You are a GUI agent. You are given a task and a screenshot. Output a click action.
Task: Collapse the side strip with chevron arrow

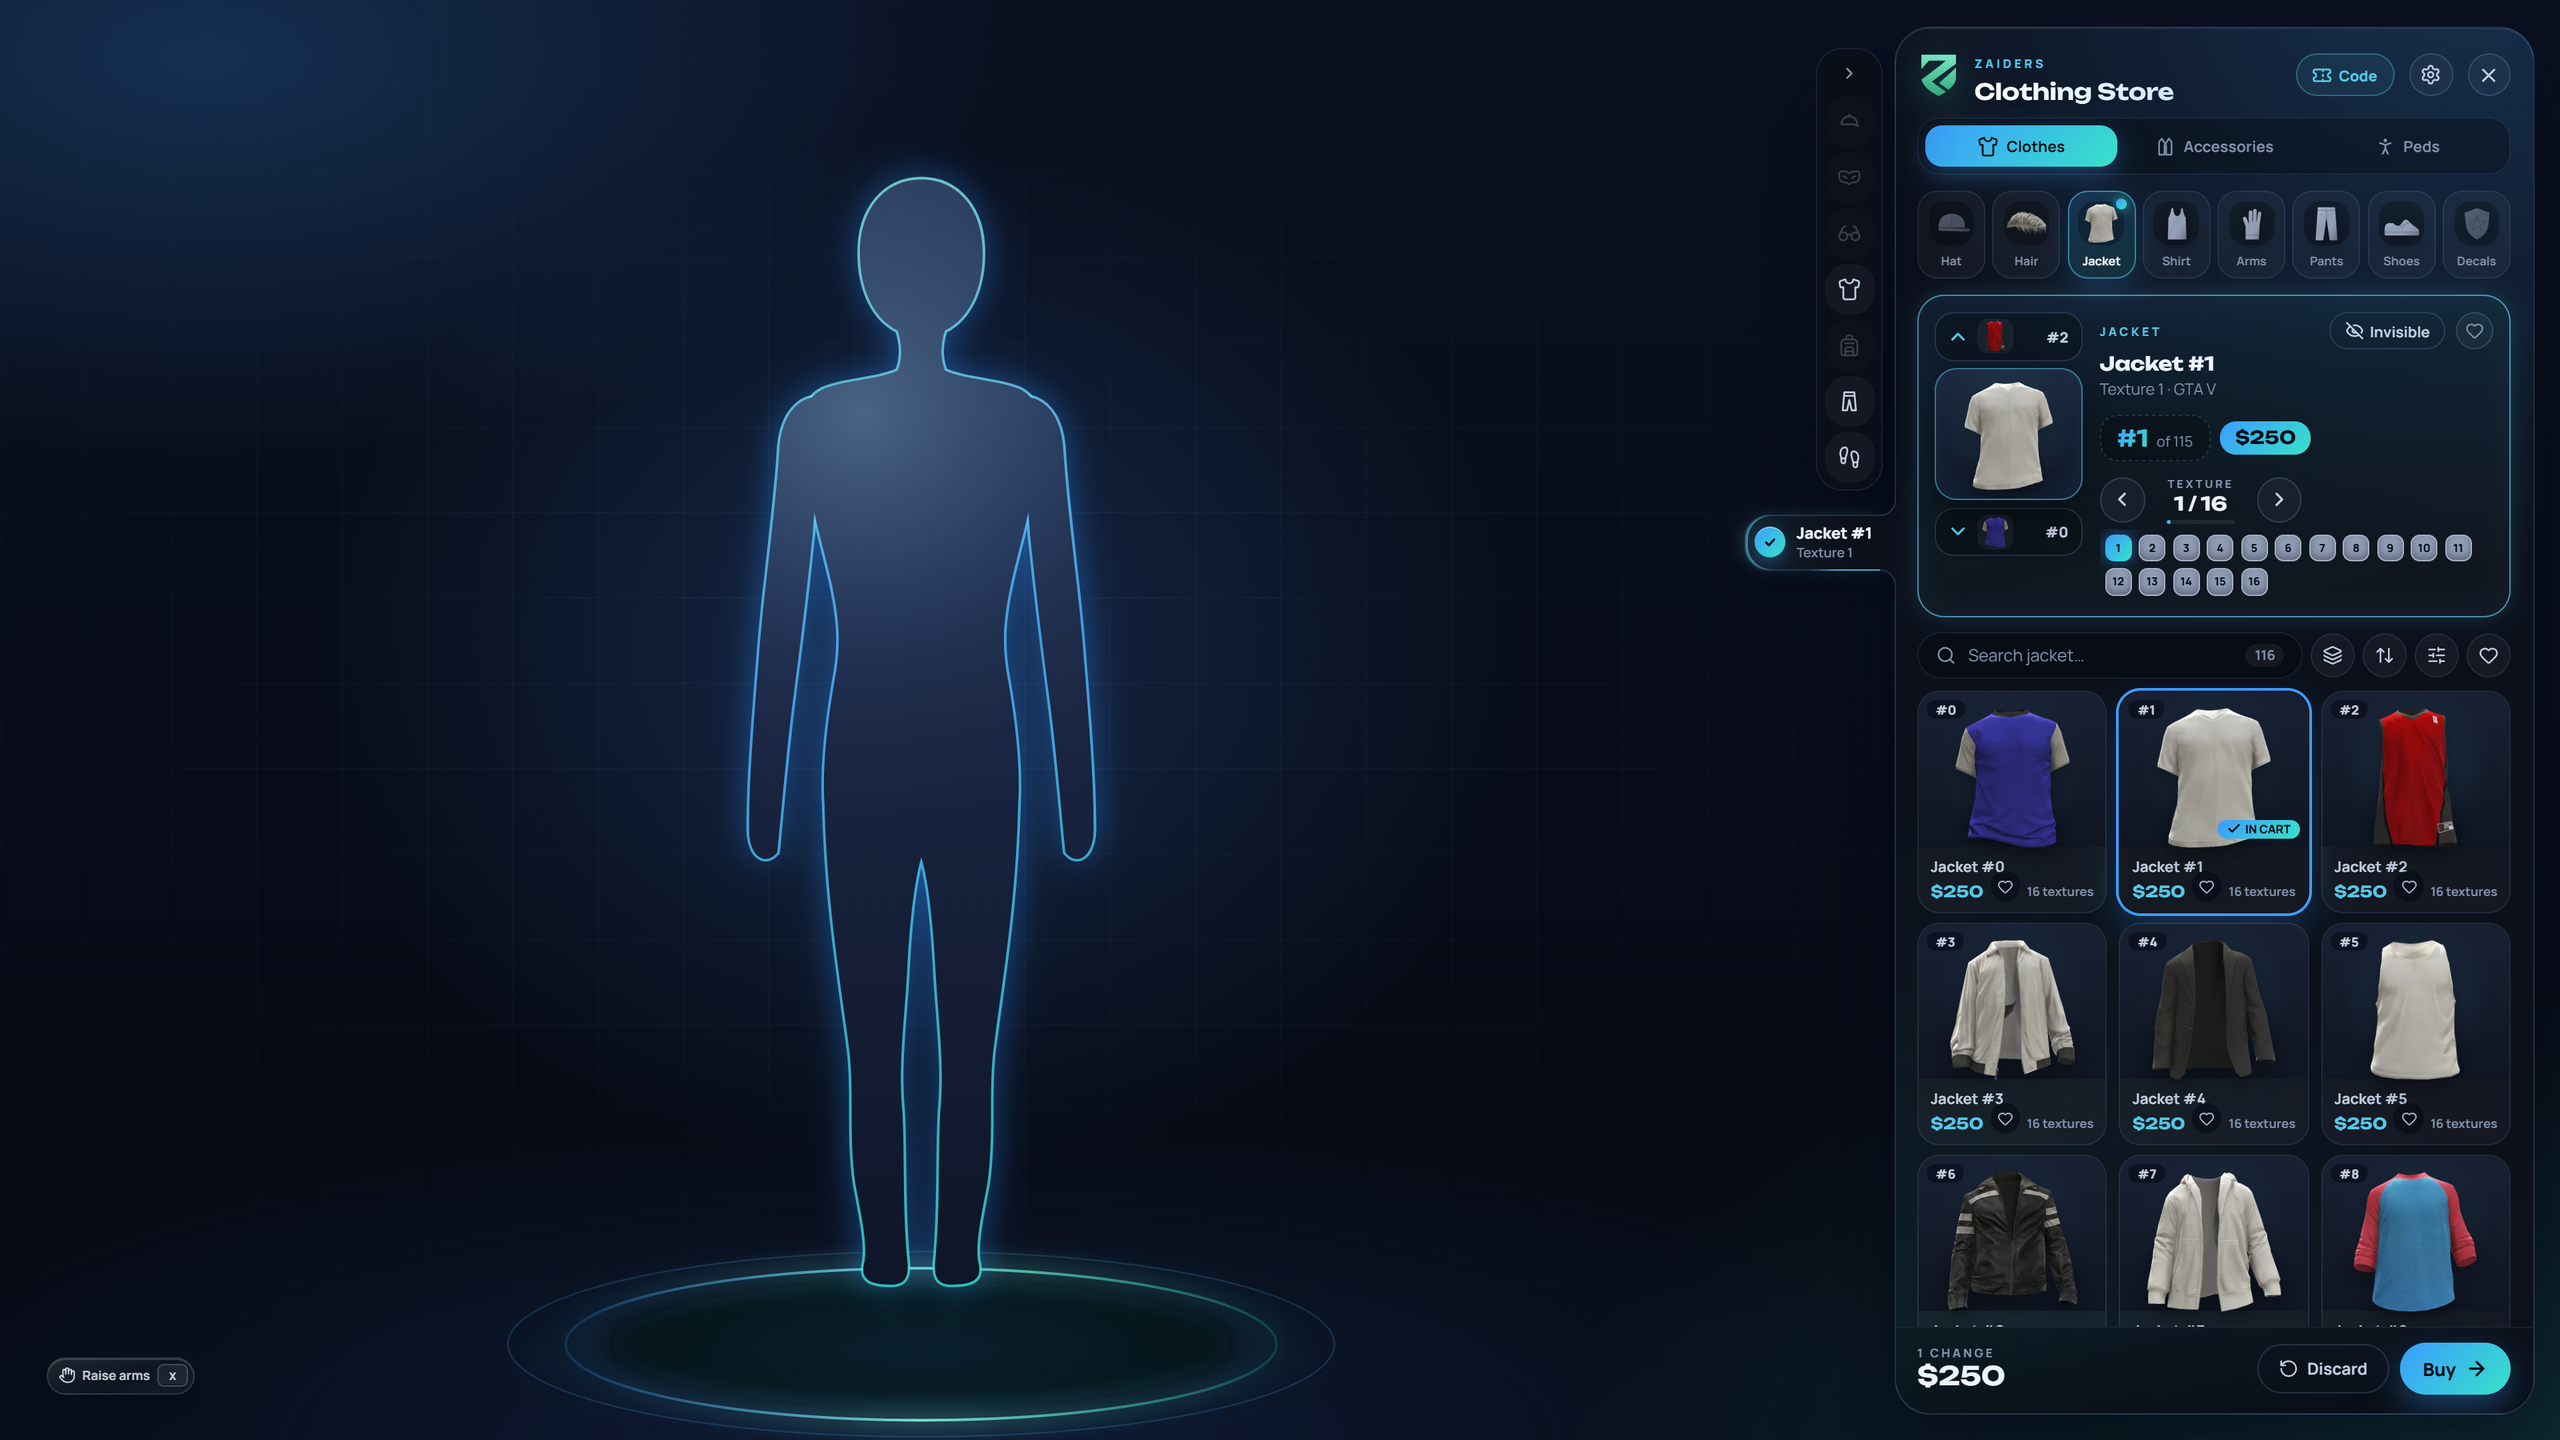coord(1849,73)
